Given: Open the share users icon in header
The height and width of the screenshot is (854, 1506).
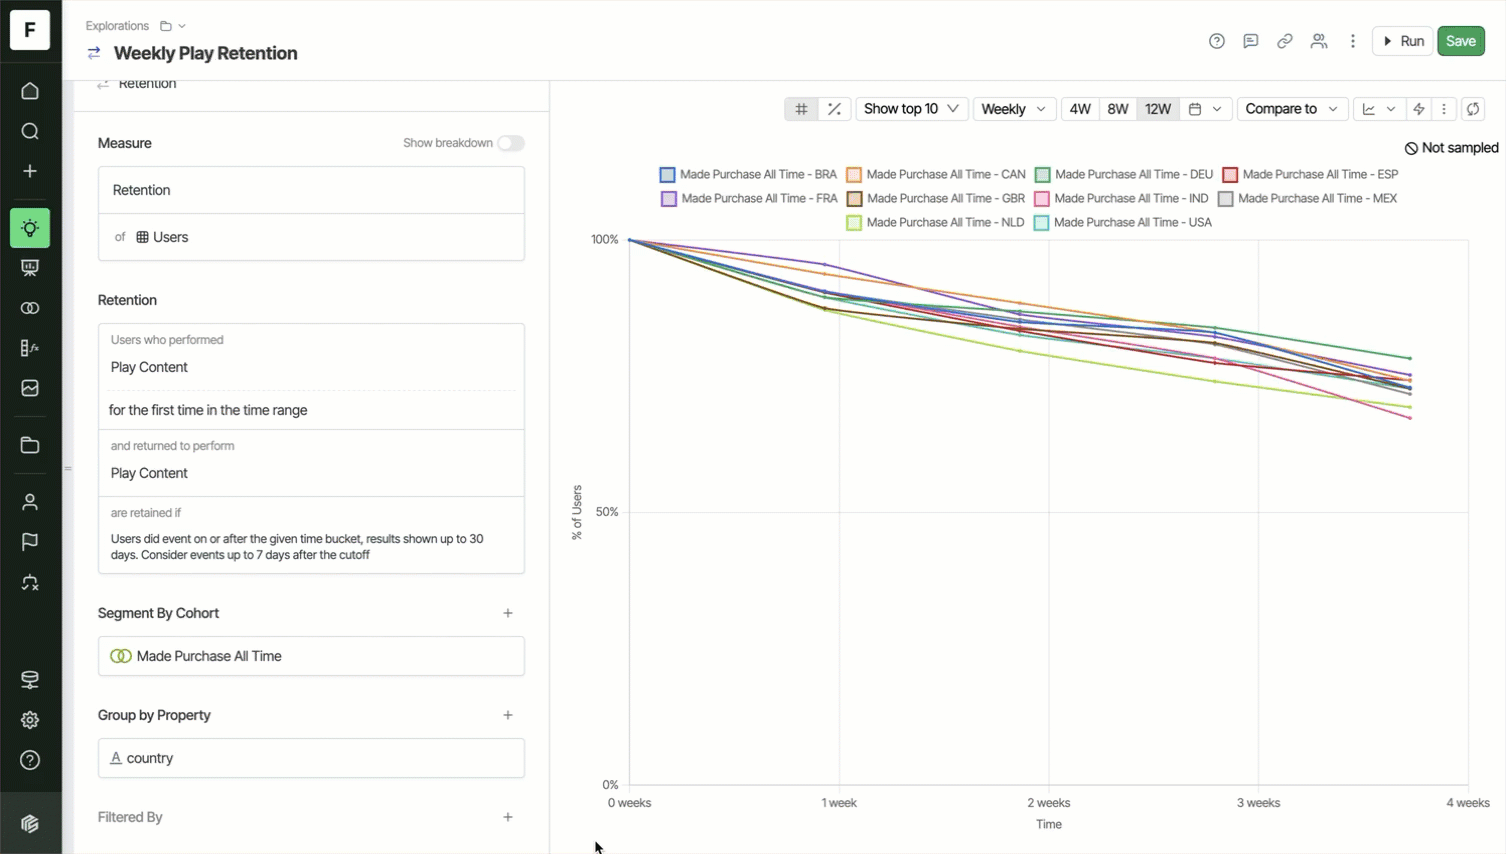Looking at the screenshot, I should (x=1319, y=41).
